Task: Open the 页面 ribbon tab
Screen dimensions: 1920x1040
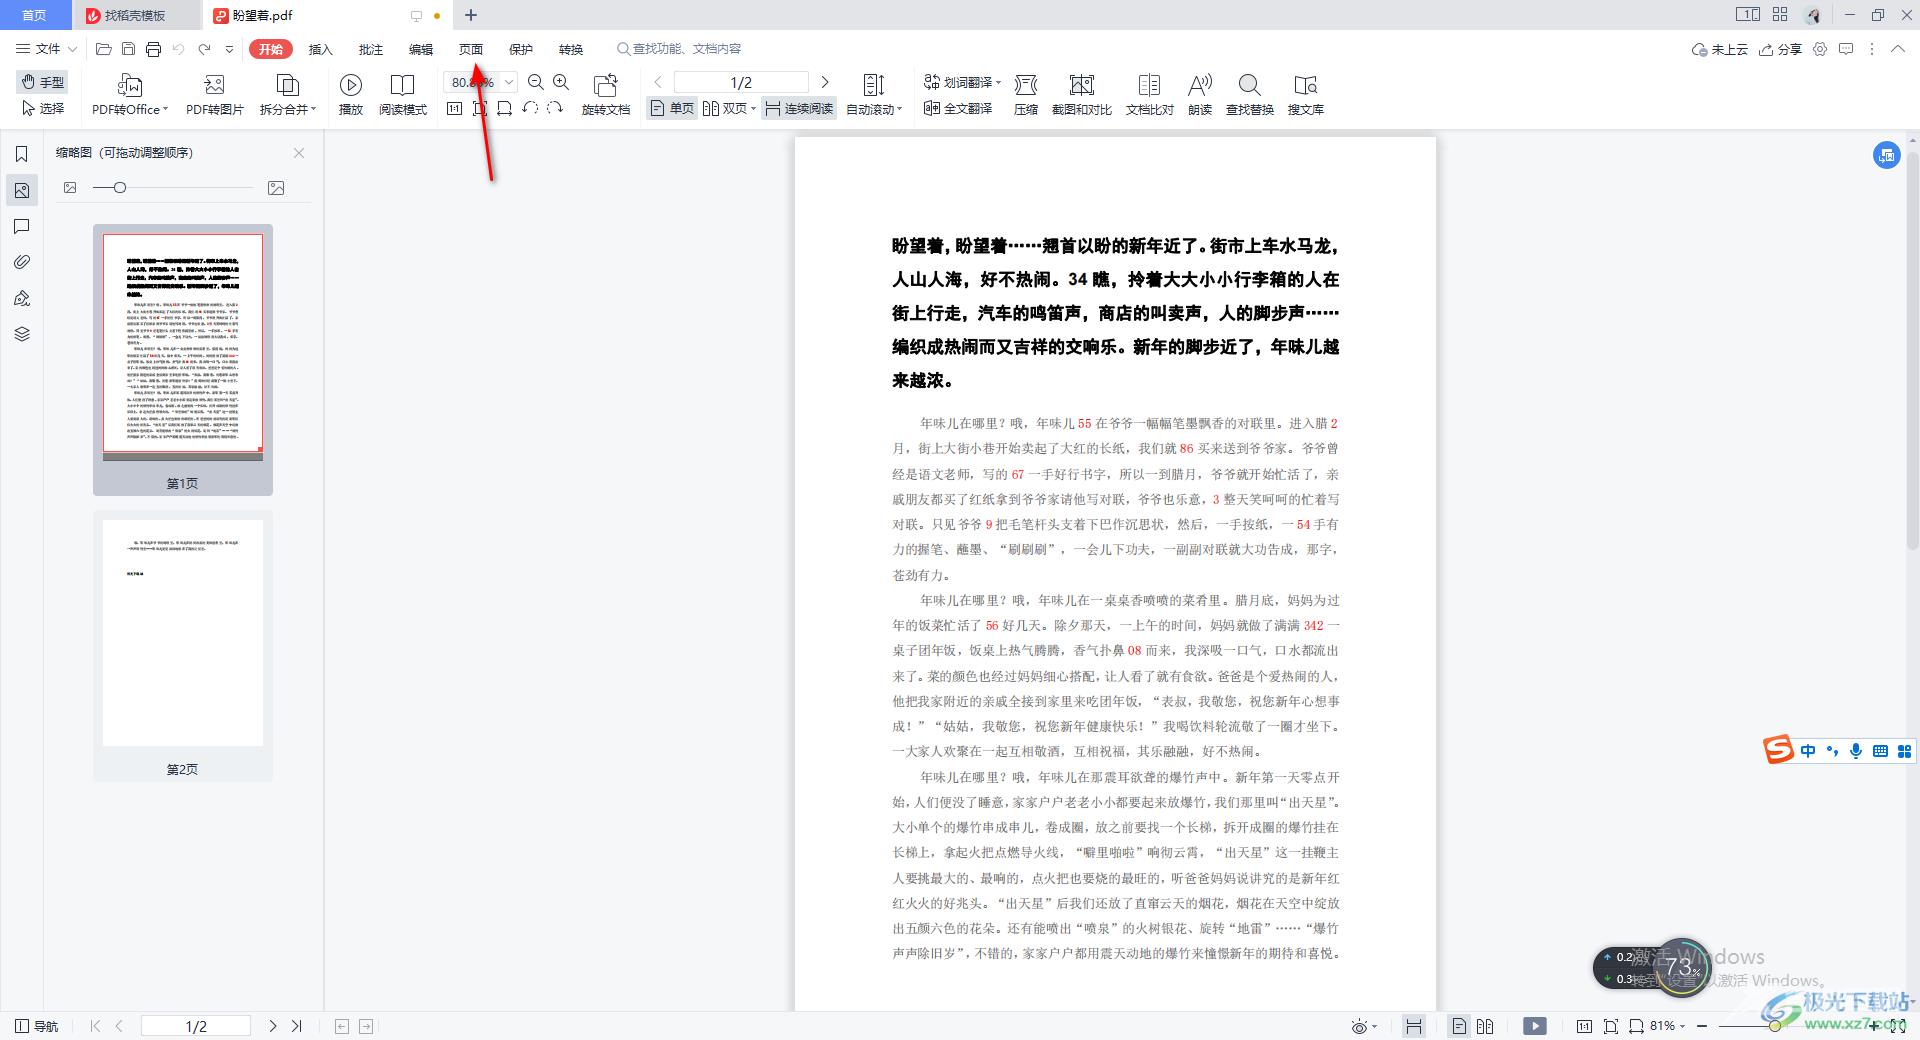Action: tap(470, 49)
